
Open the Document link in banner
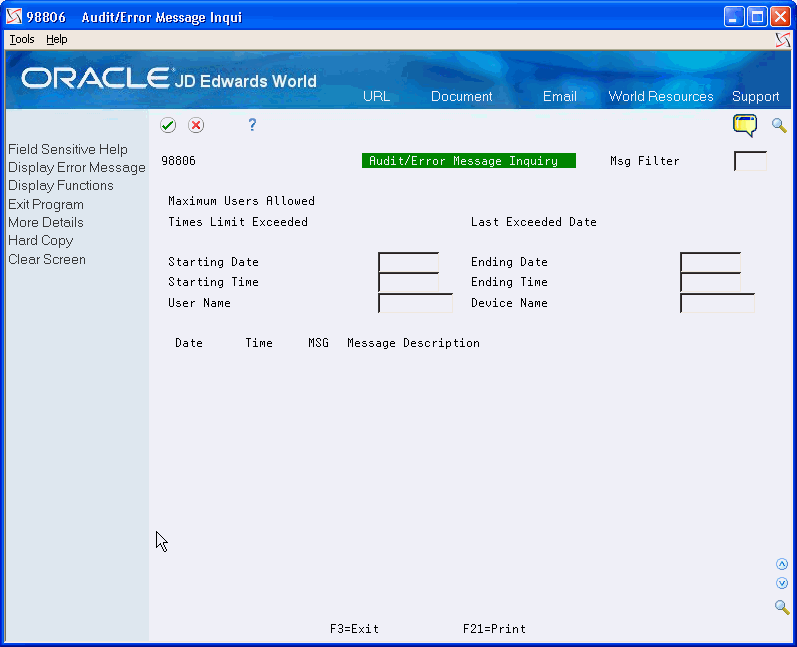tap(462, 96)
